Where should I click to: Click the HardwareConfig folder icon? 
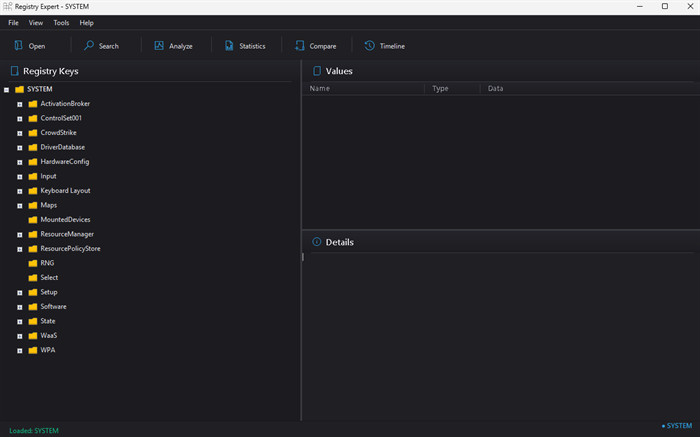click(33, 162)
